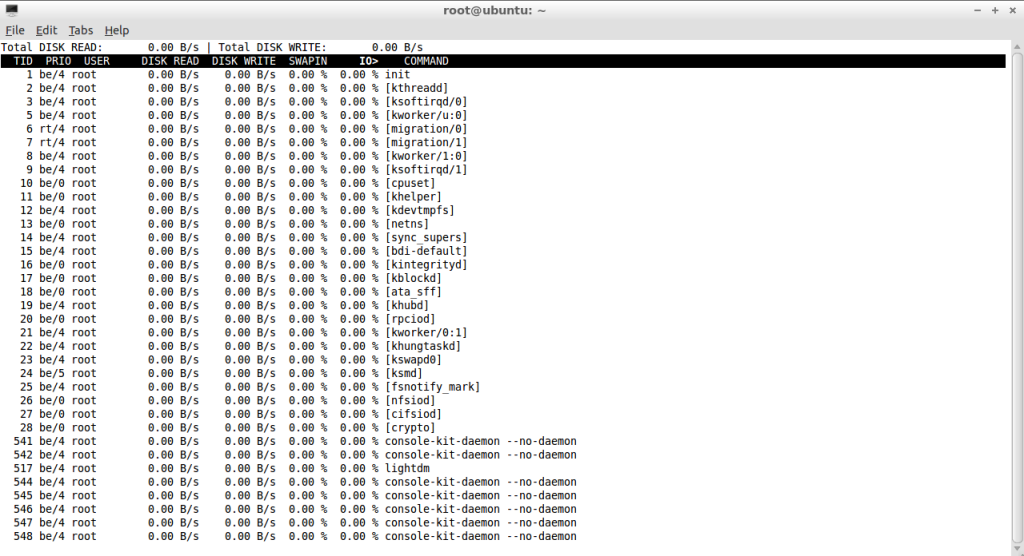Screen dimensions: 1024x556
Task: Click the COMMAND column header
Action: coord(426,61)
